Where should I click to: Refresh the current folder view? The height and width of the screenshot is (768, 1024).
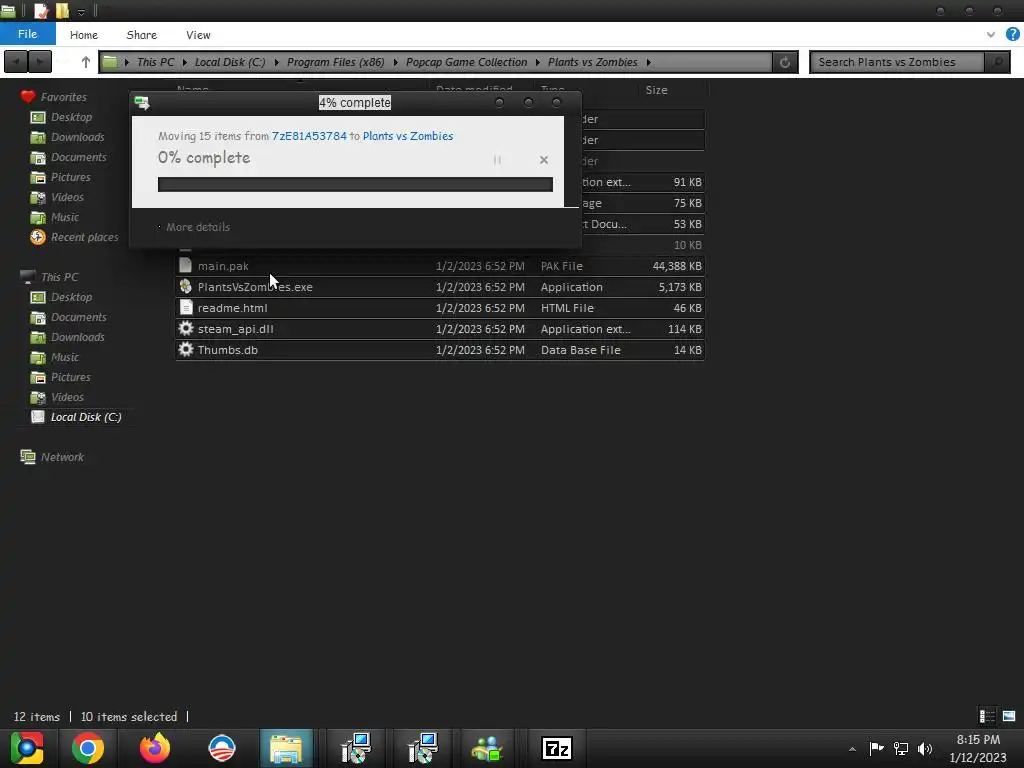coord(785,62)
